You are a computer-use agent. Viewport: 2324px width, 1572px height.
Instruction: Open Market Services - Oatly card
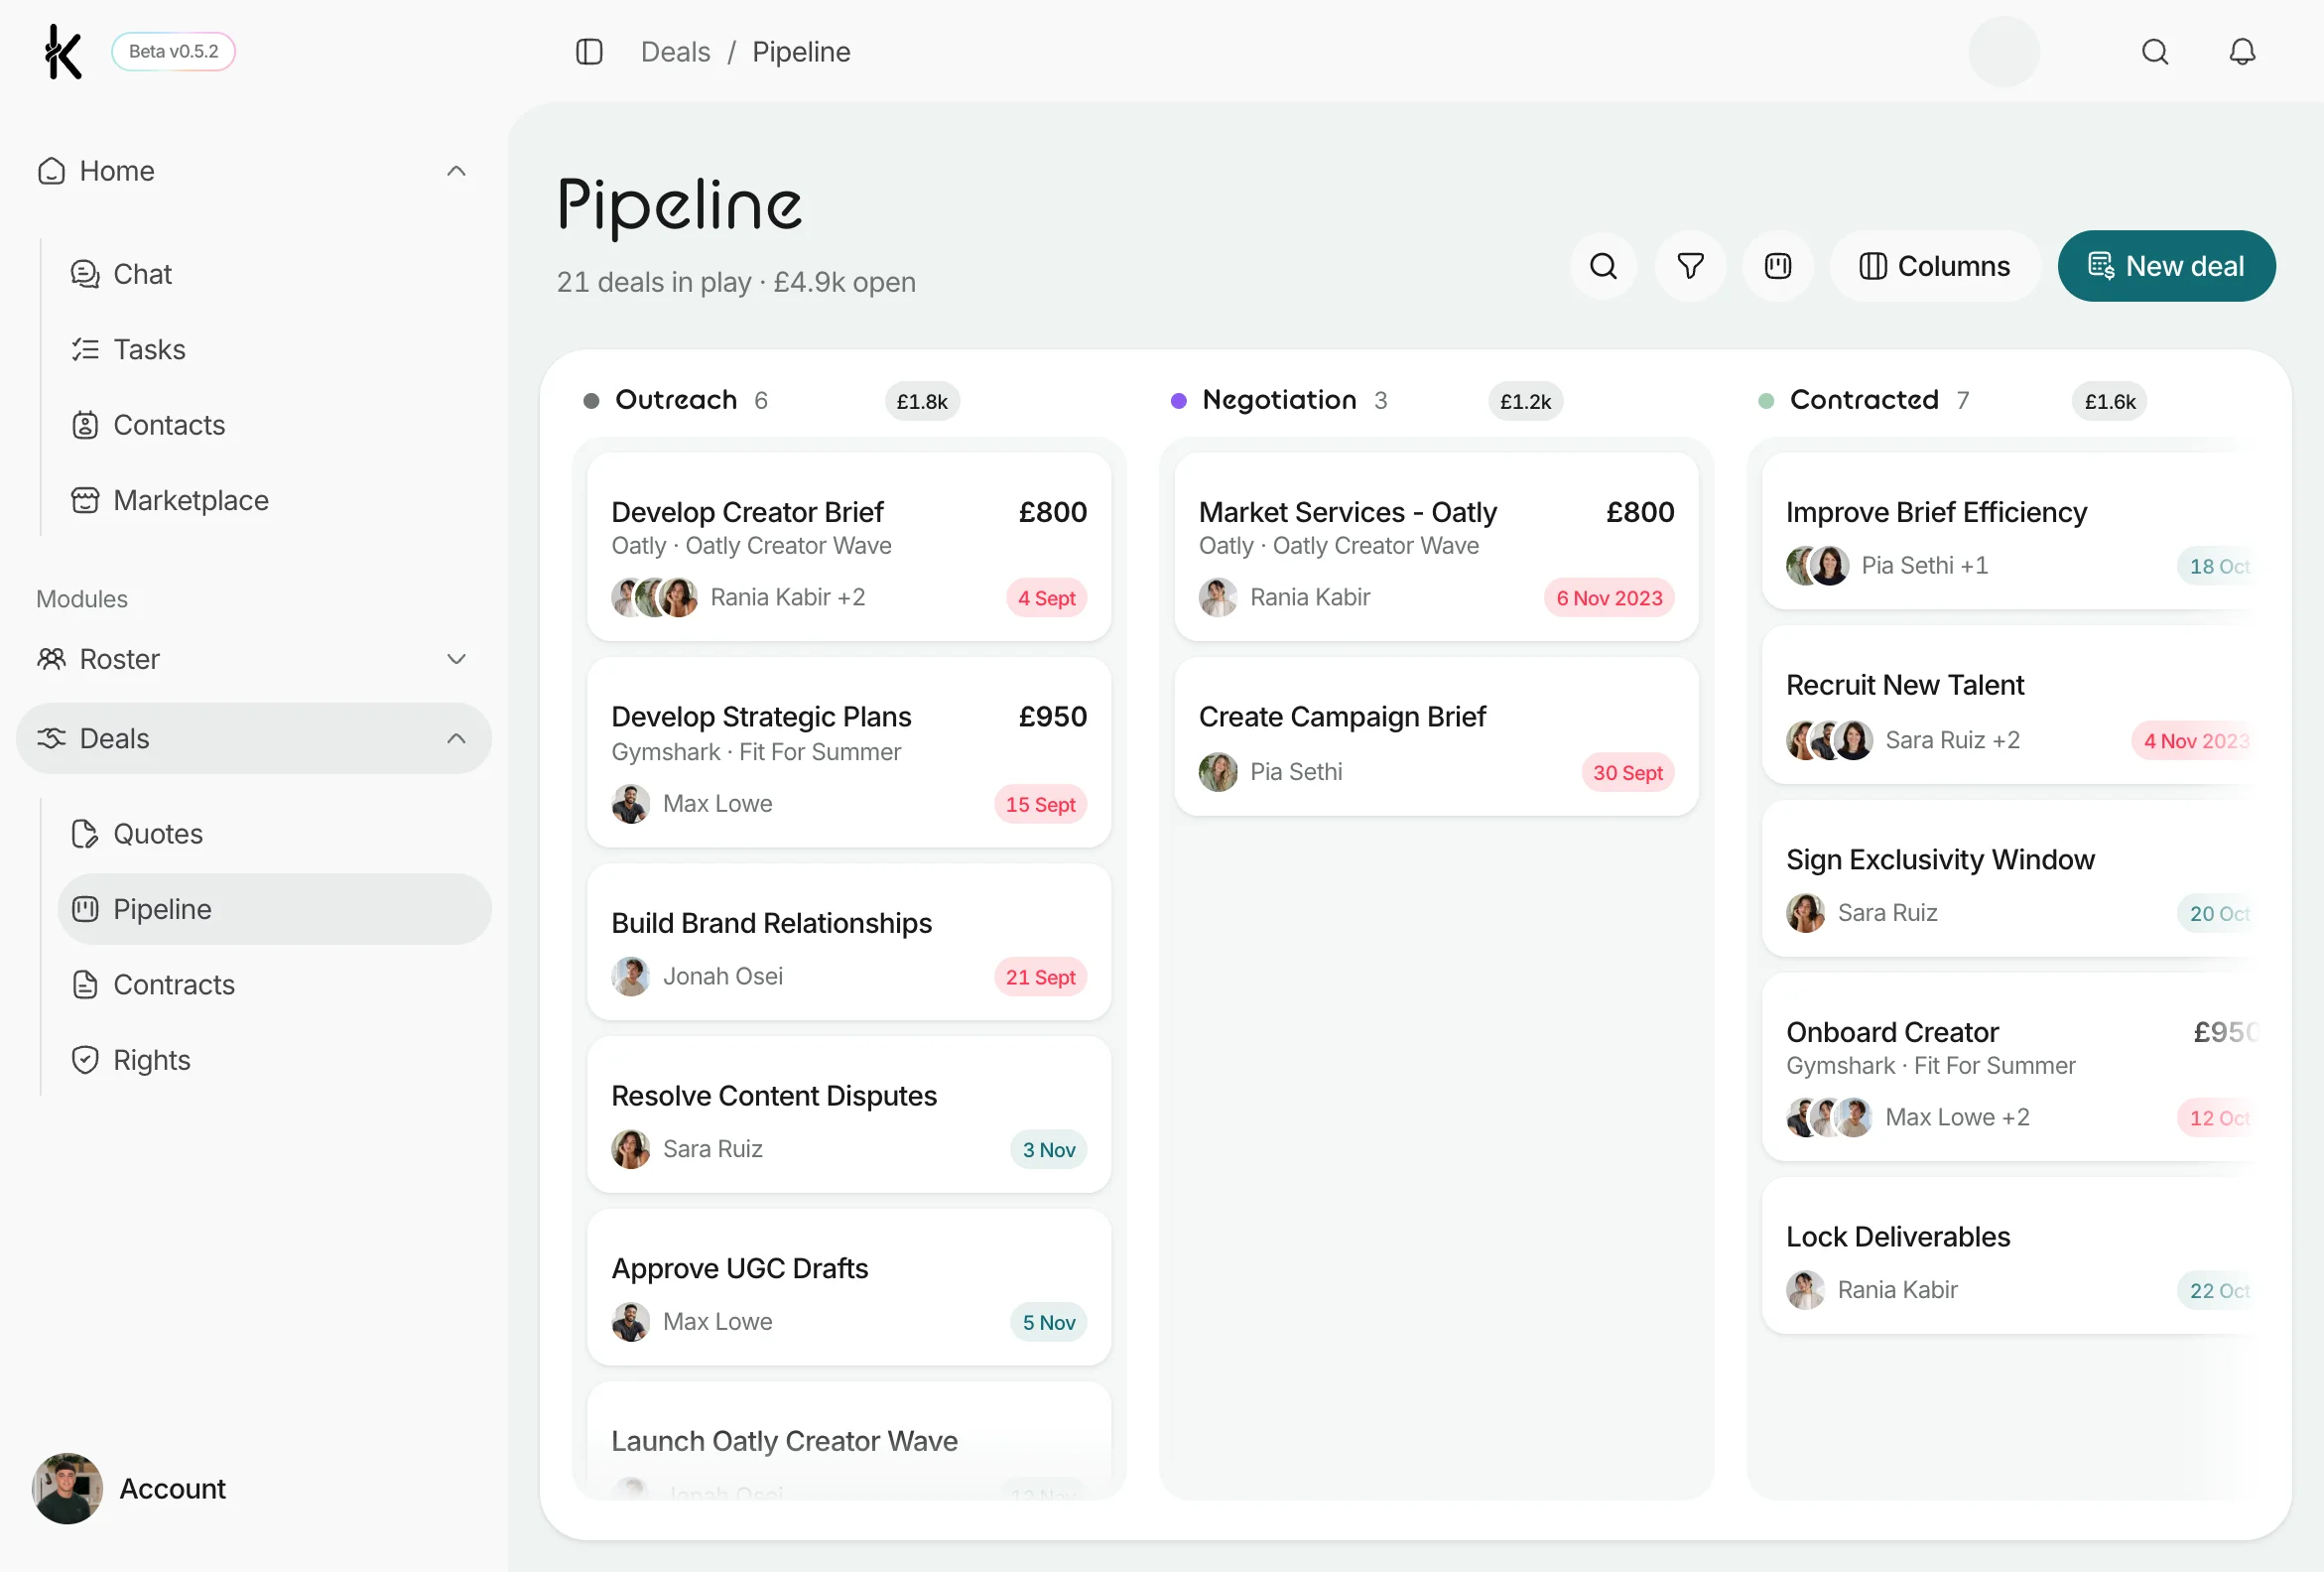tap(1436, 547)
